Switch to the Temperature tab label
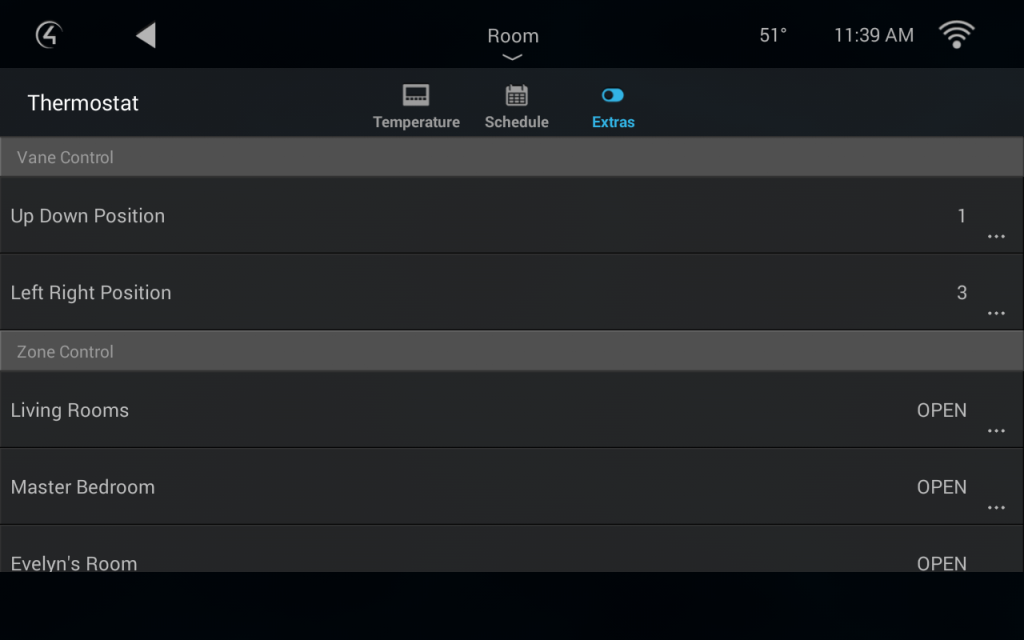Image resolution: width=1024 pixels, height=640 pixels. (416, 122)
